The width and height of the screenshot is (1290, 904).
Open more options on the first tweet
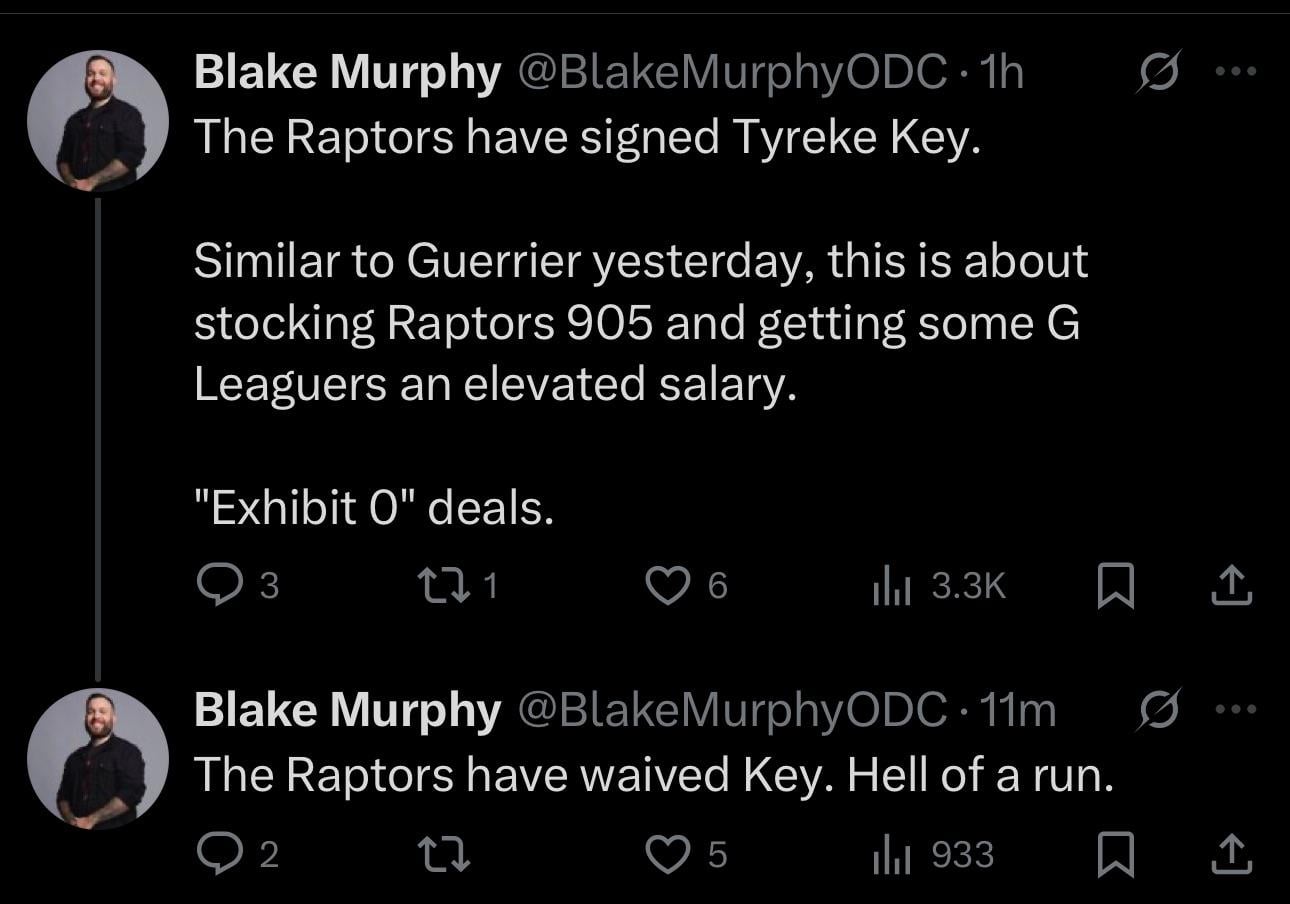(1237, 70)
